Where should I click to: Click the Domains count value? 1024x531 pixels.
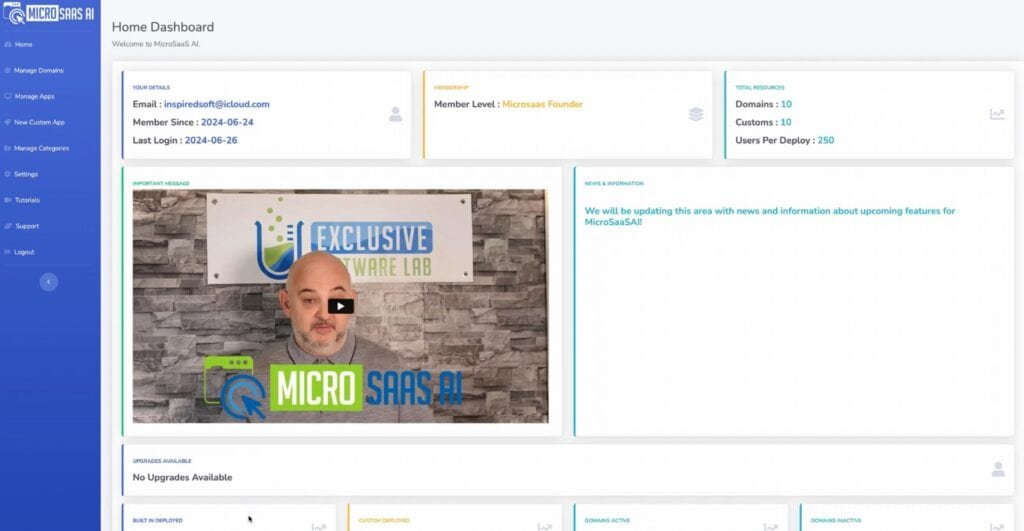pyautogui.click(x=786, y=104)
